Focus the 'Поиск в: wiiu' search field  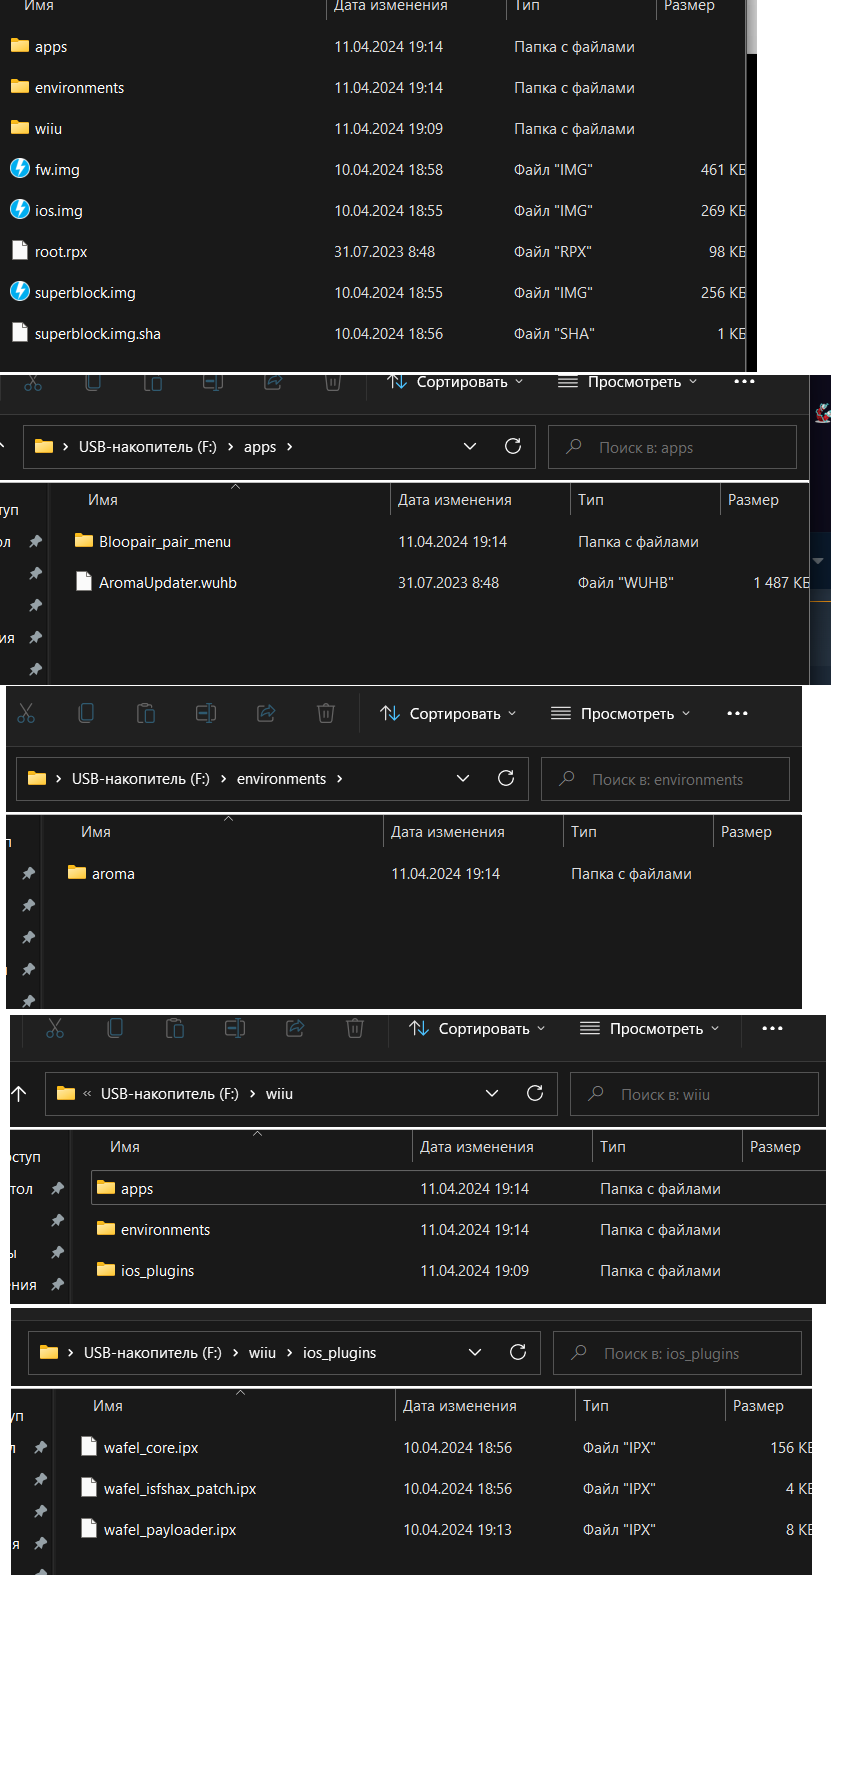coord(694,1094)
